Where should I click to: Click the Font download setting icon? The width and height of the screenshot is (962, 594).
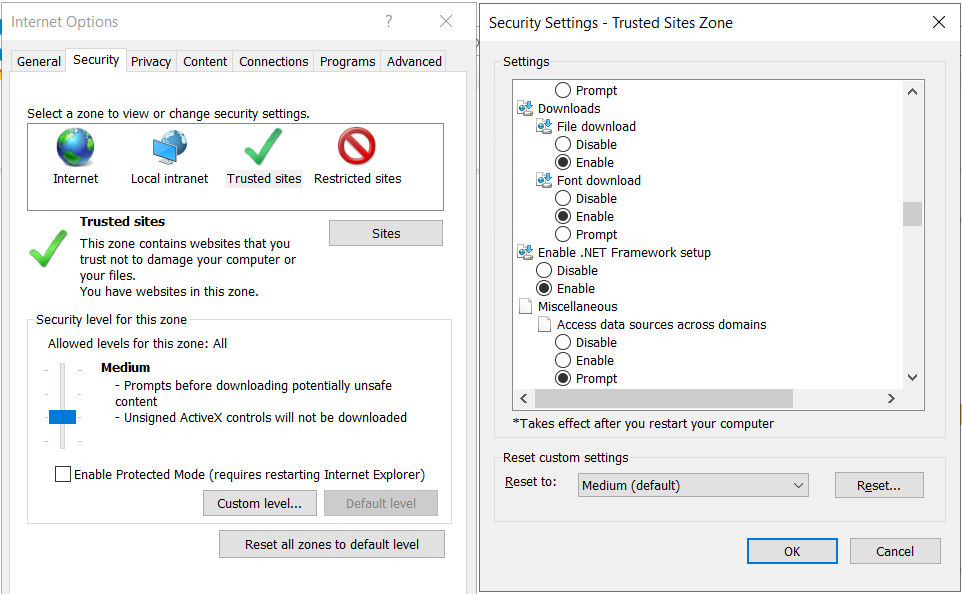pyautogui.click(x=544, y=180)
